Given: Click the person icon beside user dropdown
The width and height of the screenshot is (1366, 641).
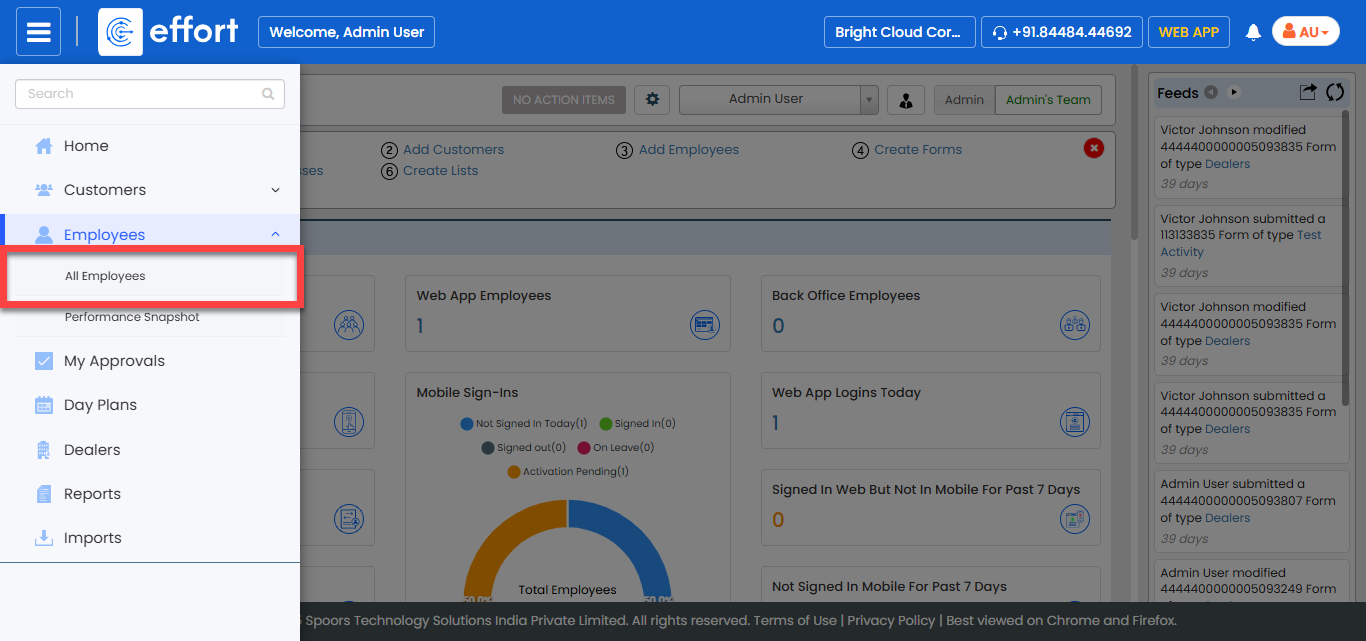Looking at the screenshot, I should pyautogui.click(x=905, y=100).
